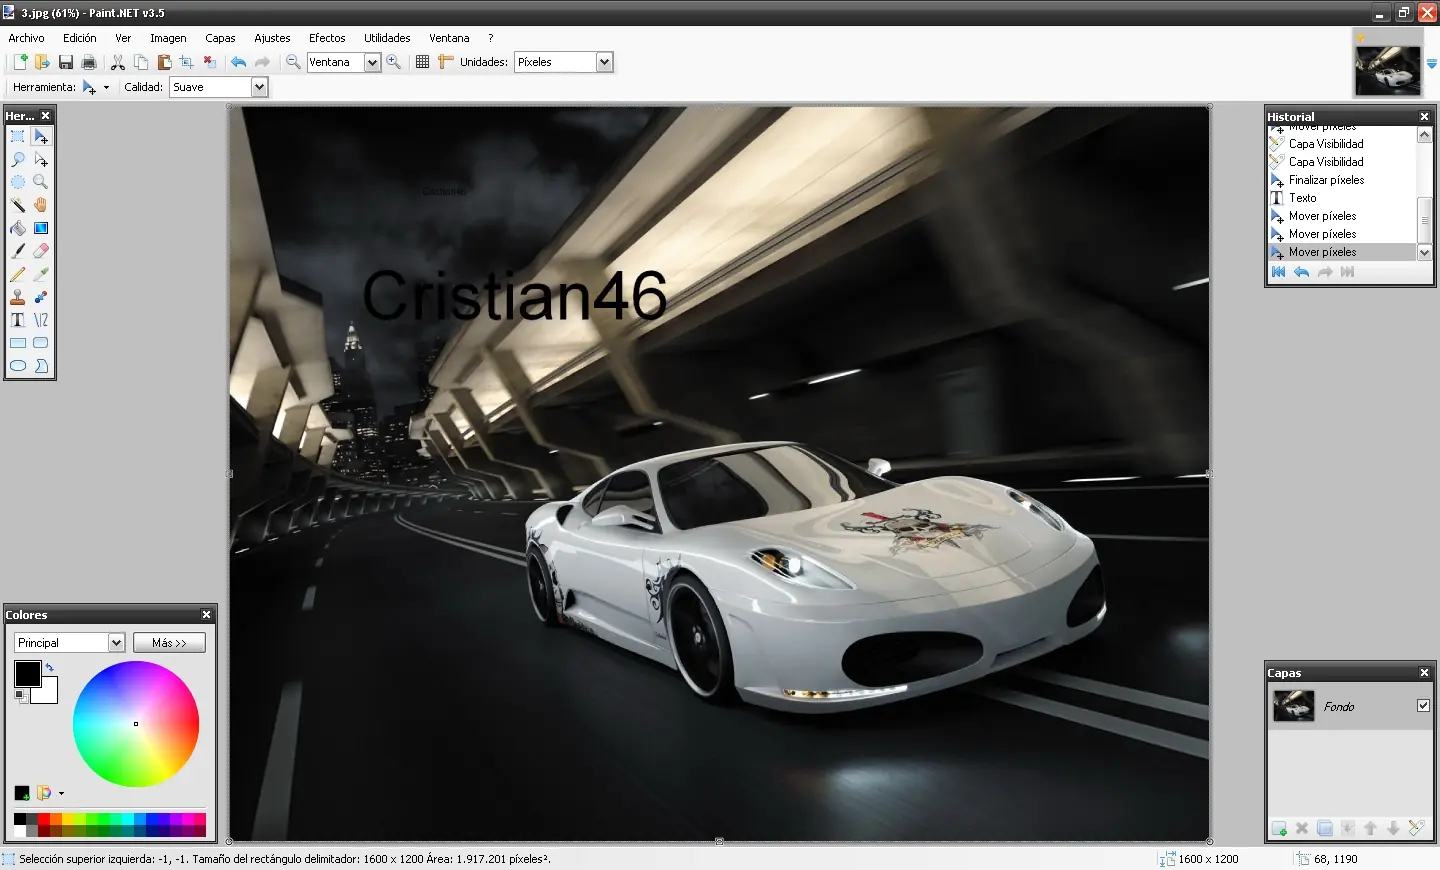The height and width of the screenshot is (870, 1440).
Task: Select the Freeform Shape tool
Action: [x=41, y=366]
